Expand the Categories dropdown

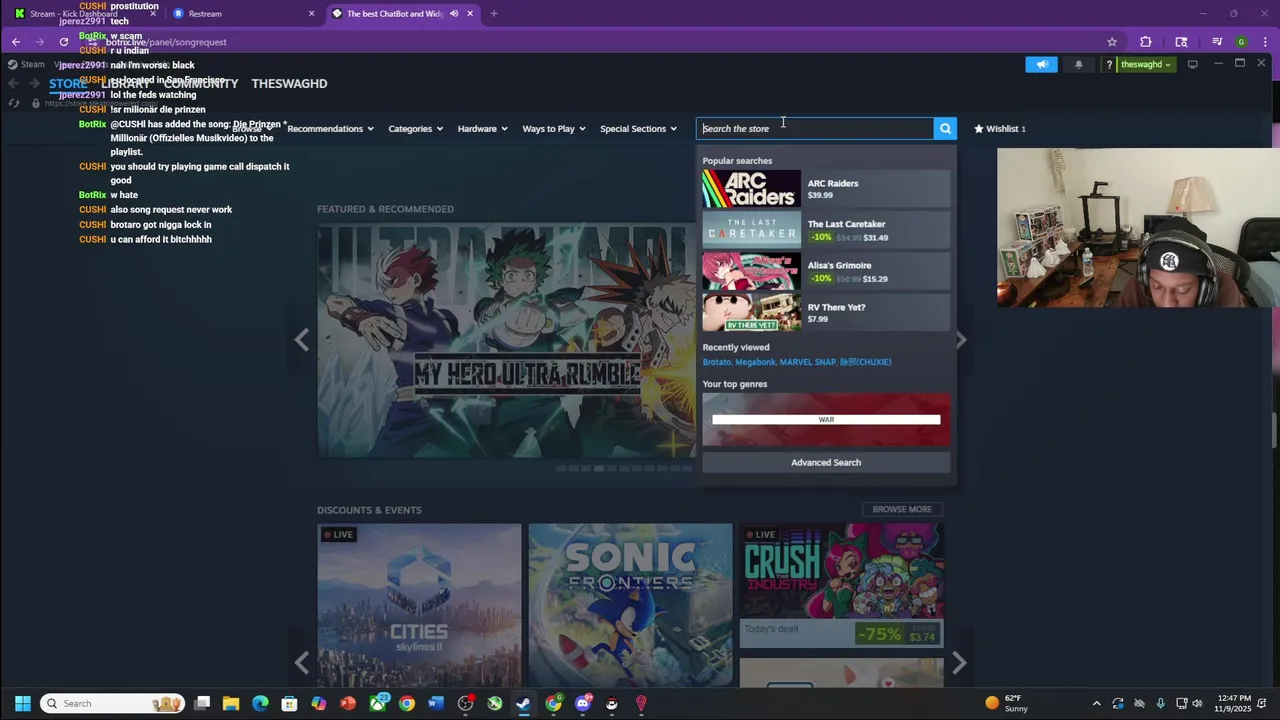415,128
